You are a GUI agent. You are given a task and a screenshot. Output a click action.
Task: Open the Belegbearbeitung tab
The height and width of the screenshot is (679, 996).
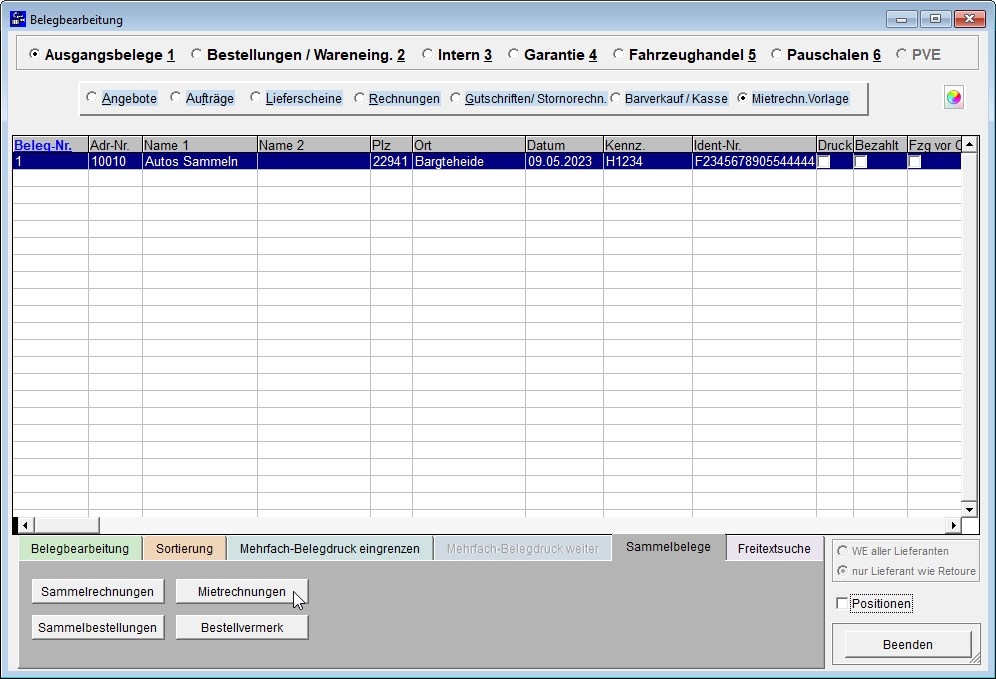(x=79, y=549)
